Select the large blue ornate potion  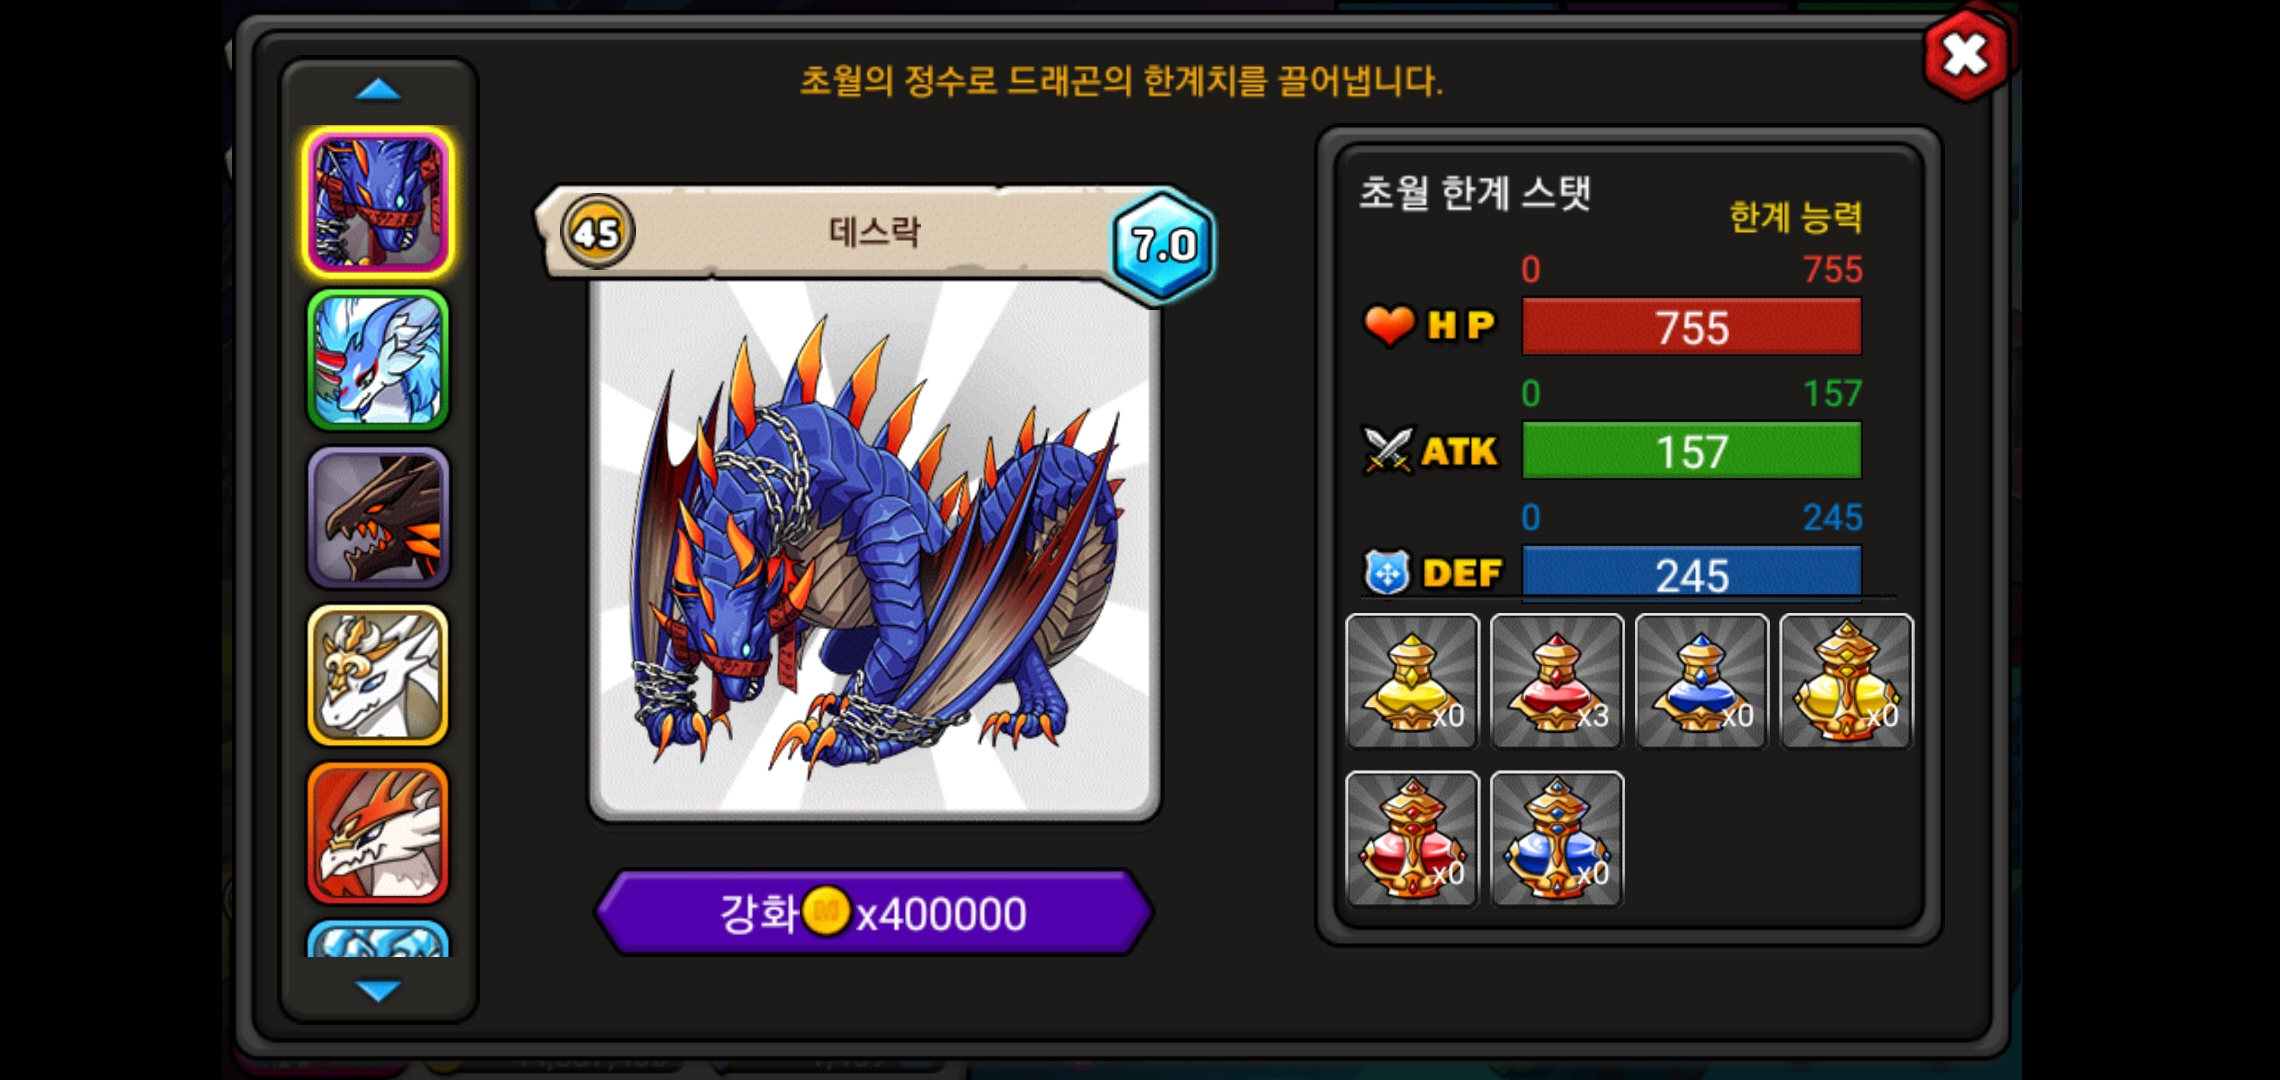[1557, 838]
